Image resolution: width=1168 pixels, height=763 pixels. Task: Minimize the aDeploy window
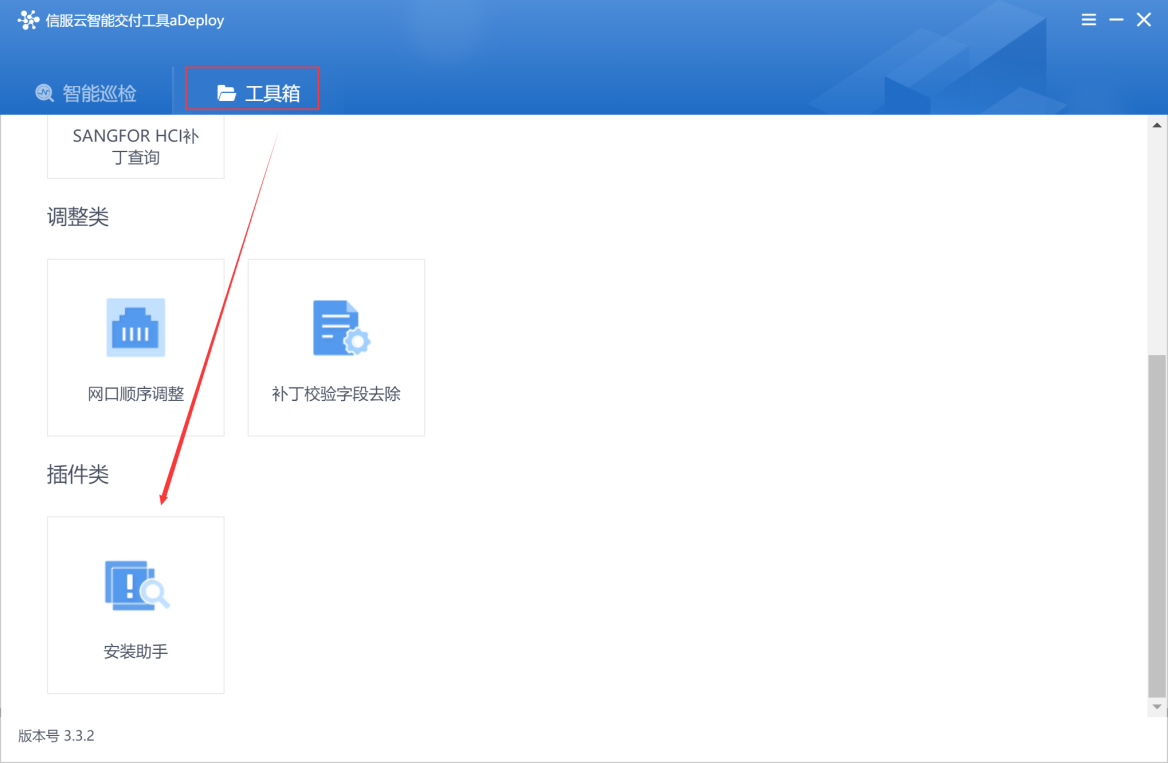[1116, 20]
